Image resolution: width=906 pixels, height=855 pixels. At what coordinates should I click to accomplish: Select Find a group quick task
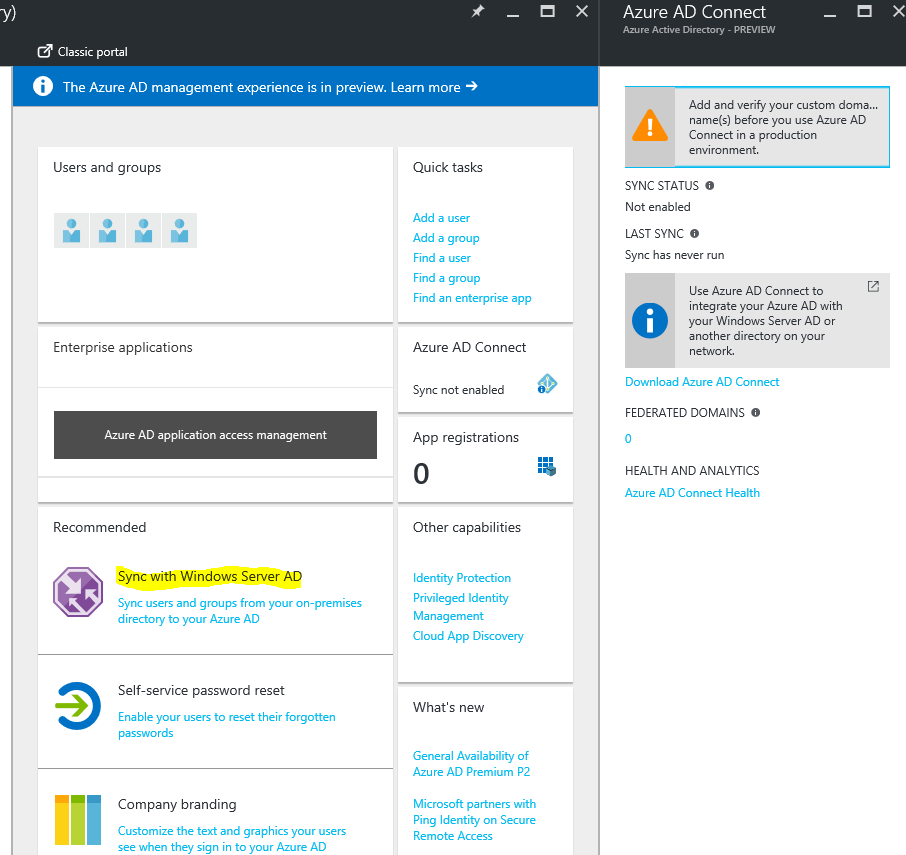click(447, 278)
